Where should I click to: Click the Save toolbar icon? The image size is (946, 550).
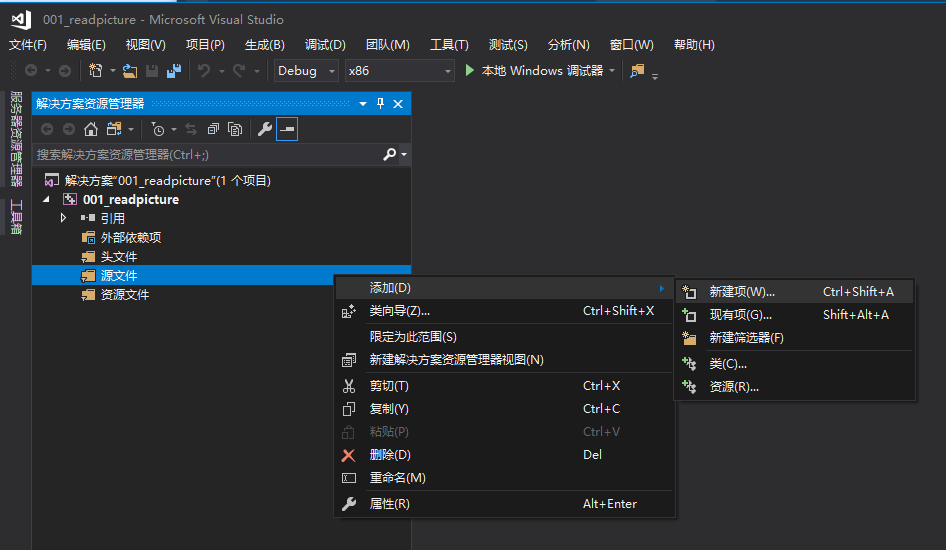click(x=152, y=71)
